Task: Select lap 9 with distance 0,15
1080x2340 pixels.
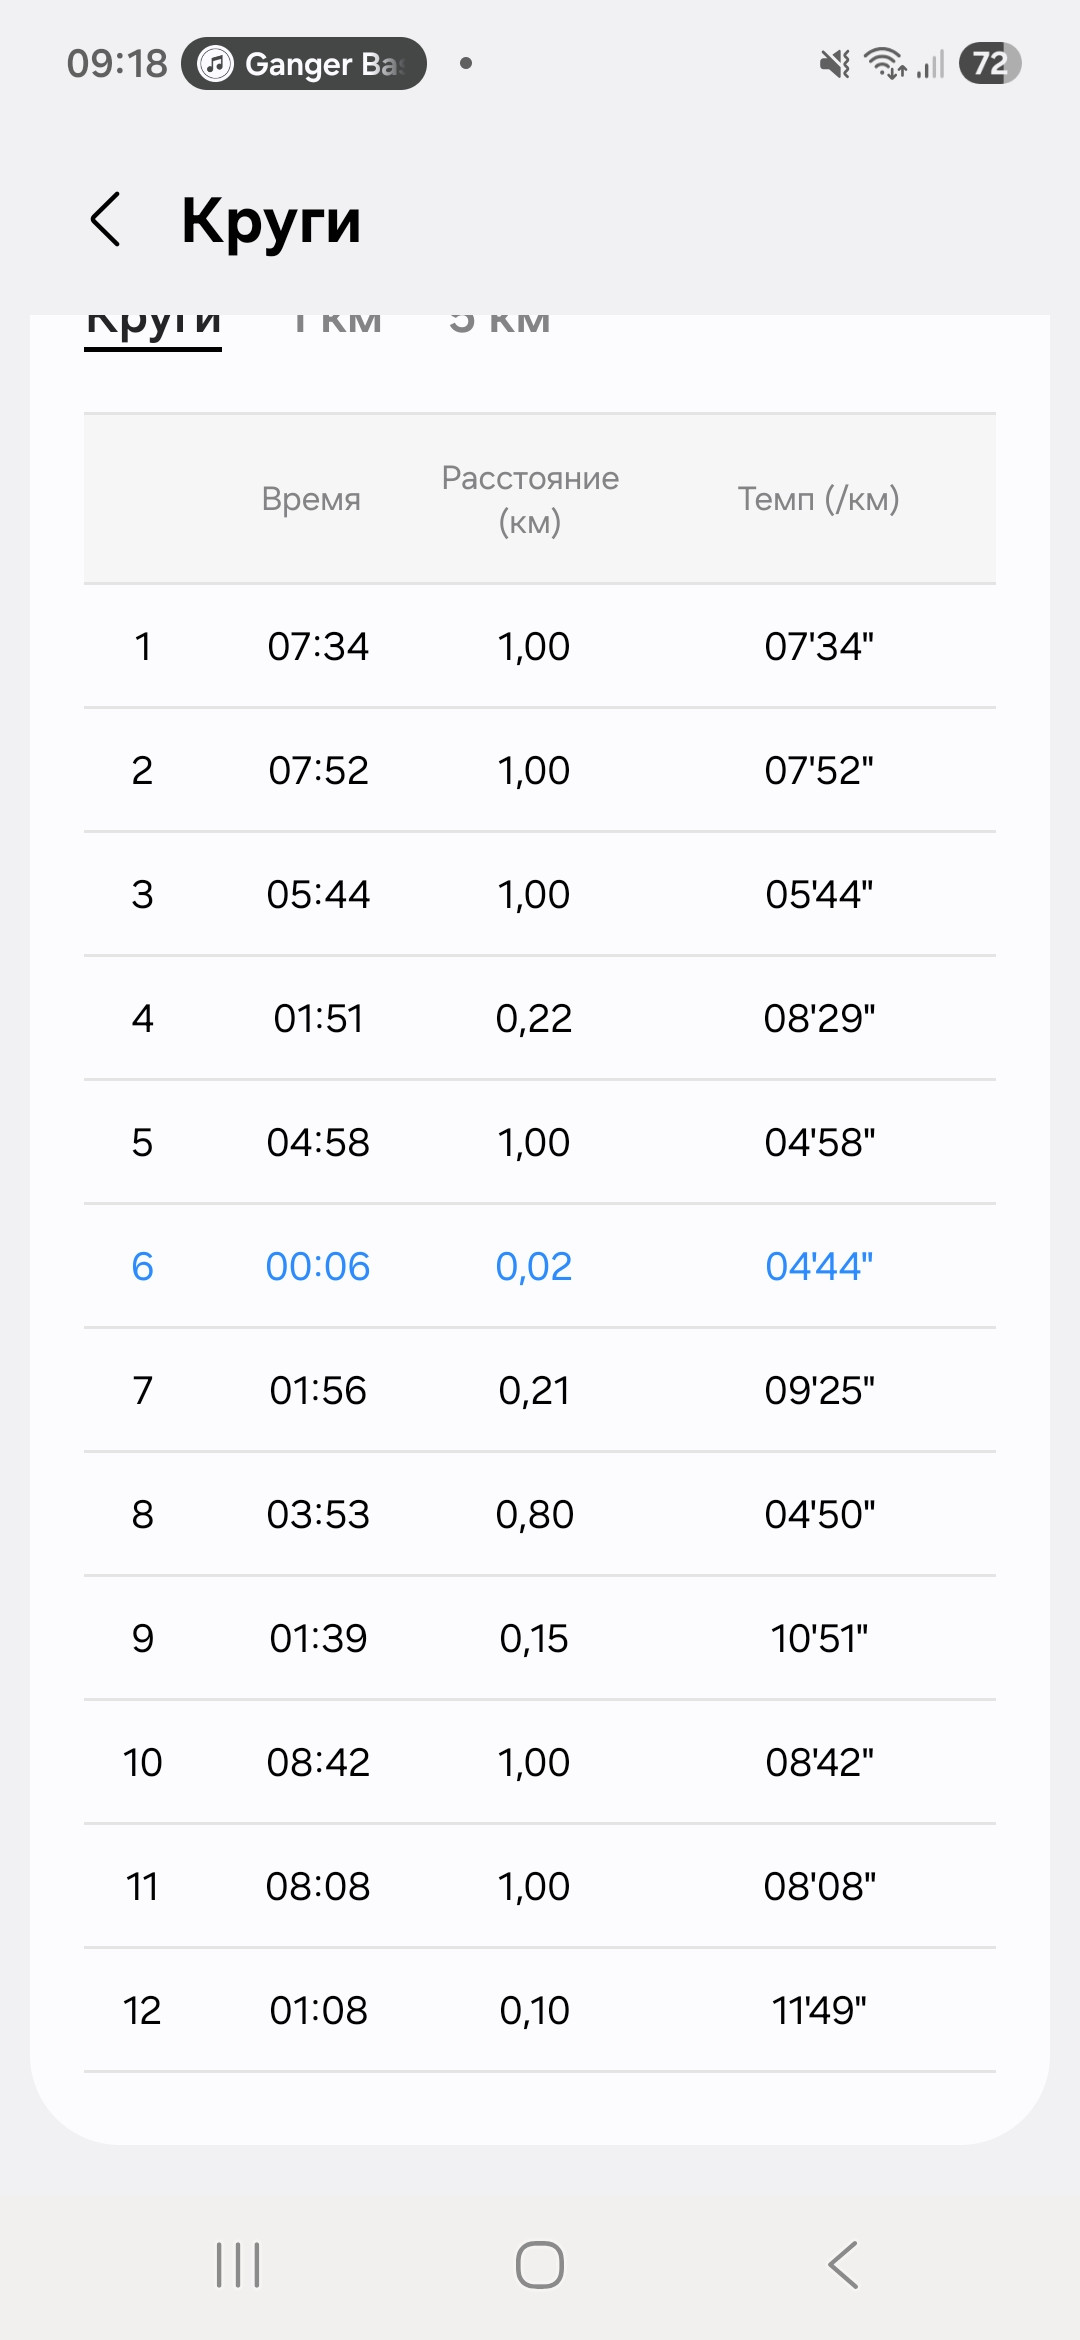Action: tap(540, 1638)
